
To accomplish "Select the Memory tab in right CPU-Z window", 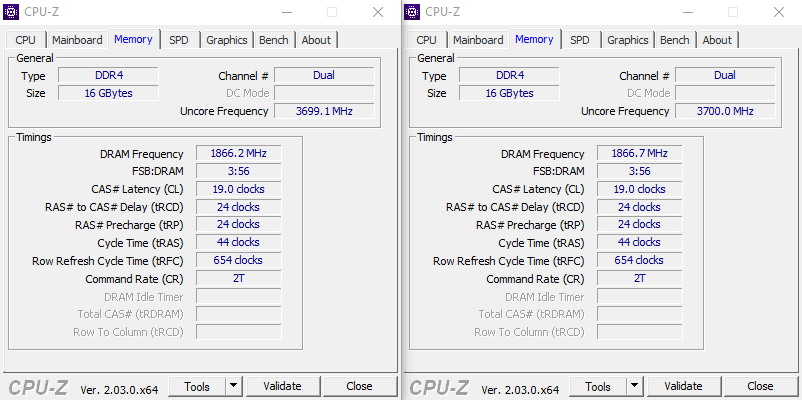I will pyautogui.click(x=534, y=39).
